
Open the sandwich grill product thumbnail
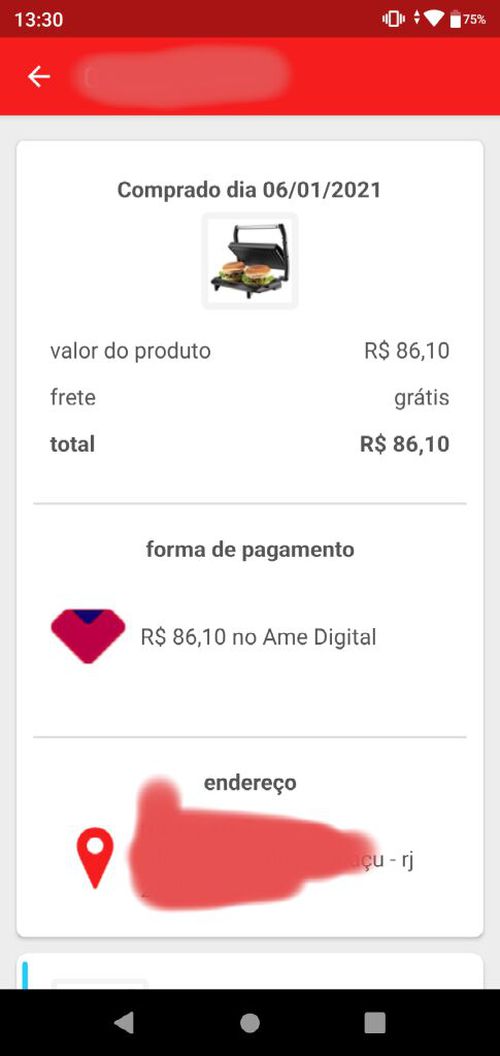click(x=250, y=261)
